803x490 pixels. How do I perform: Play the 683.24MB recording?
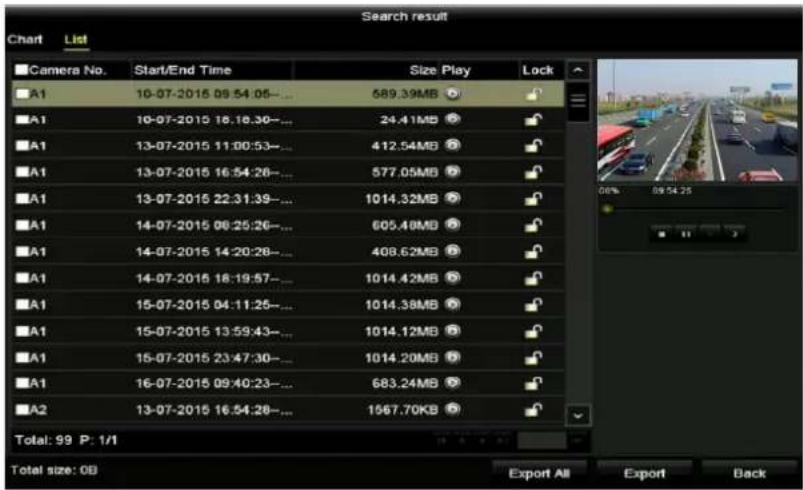(x=453, y=383)
